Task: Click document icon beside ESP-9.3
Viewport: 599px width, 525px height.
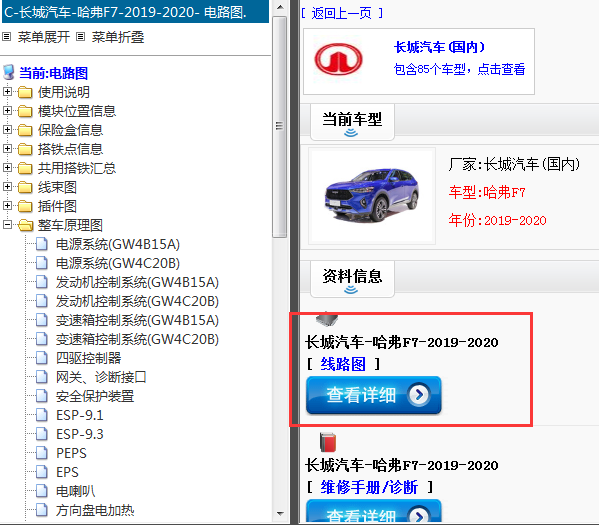Action: [42, 434]
